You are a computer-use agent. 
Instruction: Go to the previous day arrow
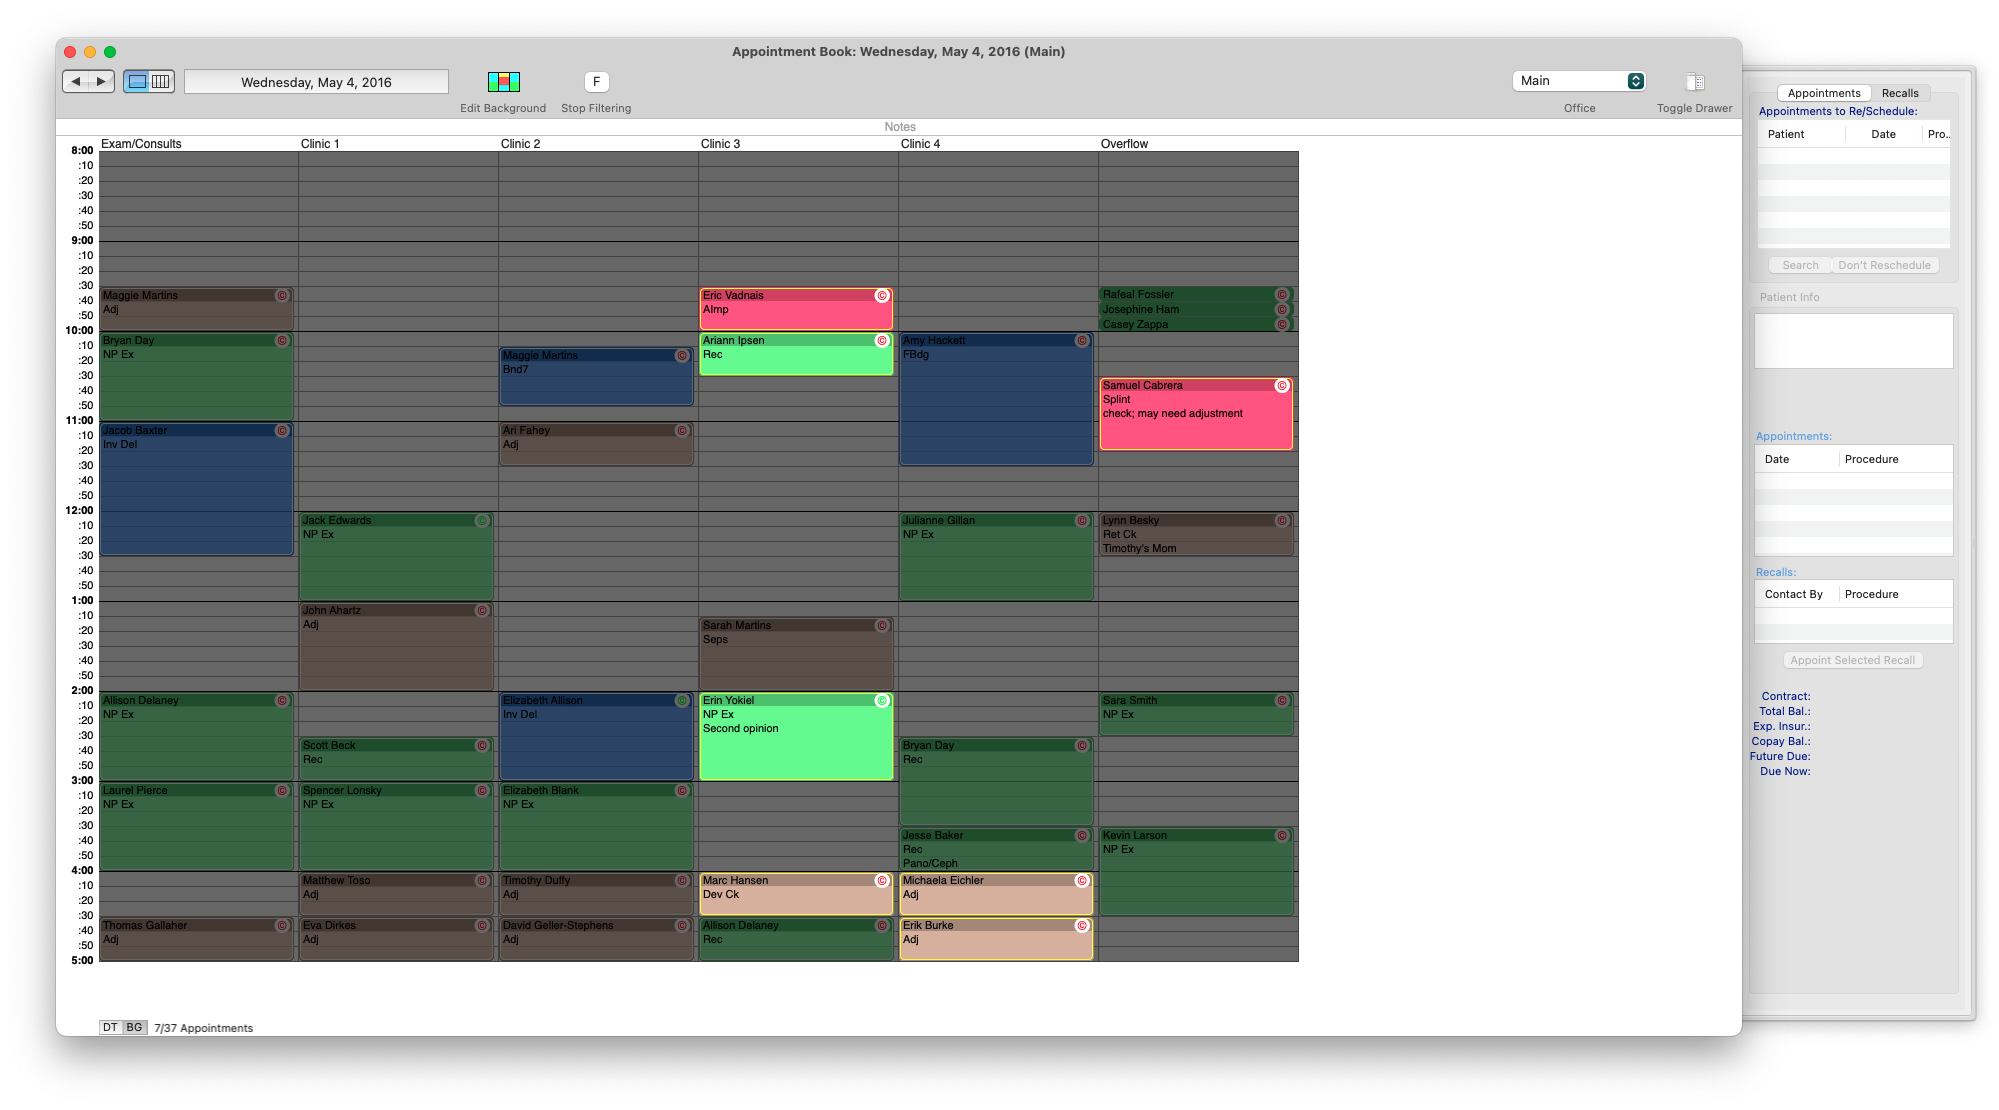click(76, 82)
